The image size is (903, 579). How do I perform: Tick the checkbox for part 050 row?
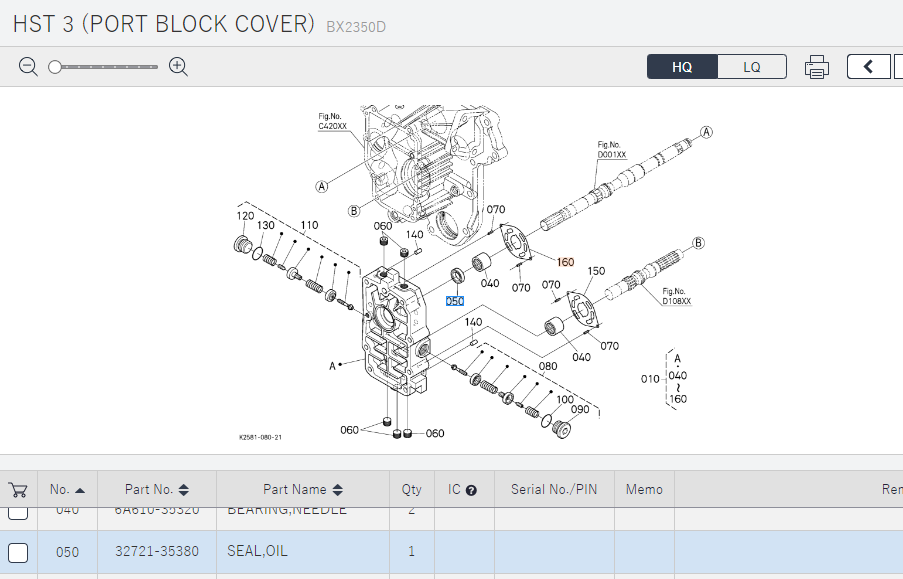tap(18, 552)
